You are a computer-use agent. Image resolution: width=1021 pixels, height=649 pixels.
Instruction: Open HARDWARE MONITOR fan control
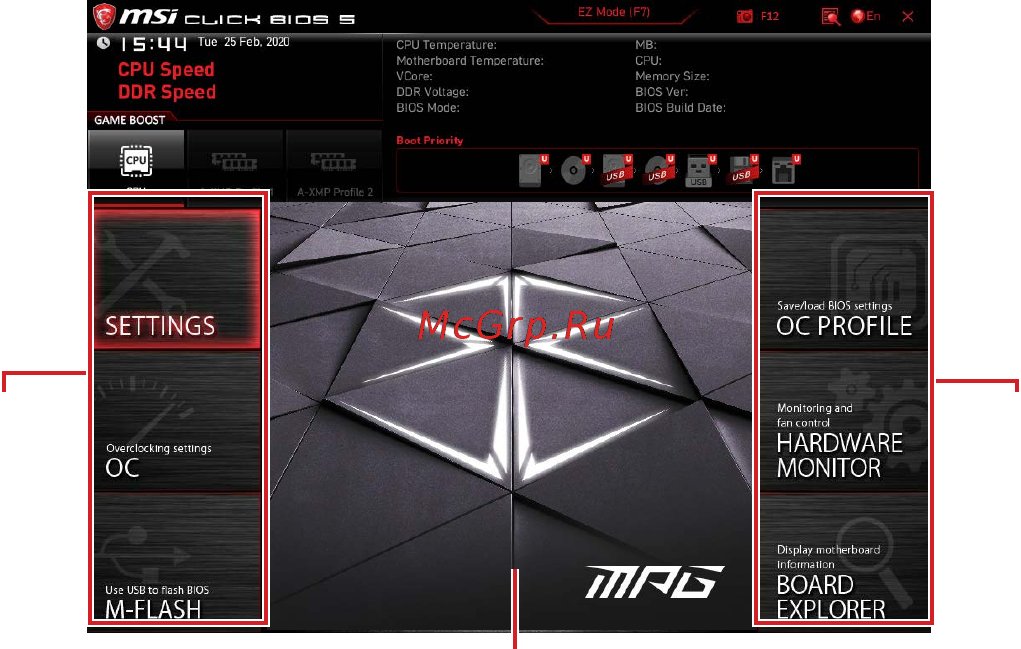[x=844, y=421]
